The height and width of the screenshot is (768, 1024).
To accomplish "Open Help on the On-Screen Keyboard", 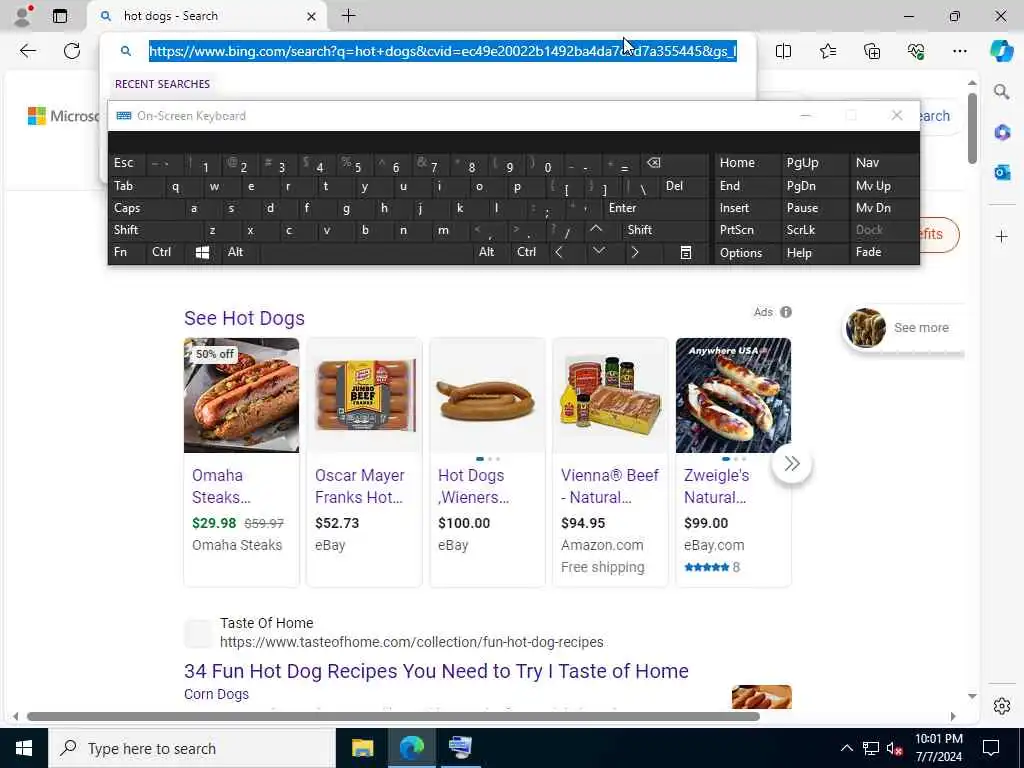I will pyautogui.click(x=814, y=253).
